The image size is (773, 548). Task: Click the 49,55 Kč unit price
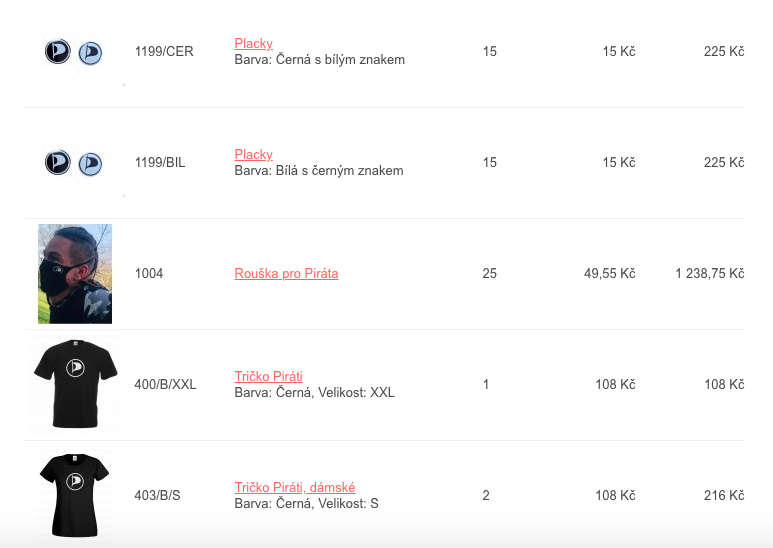609,274
